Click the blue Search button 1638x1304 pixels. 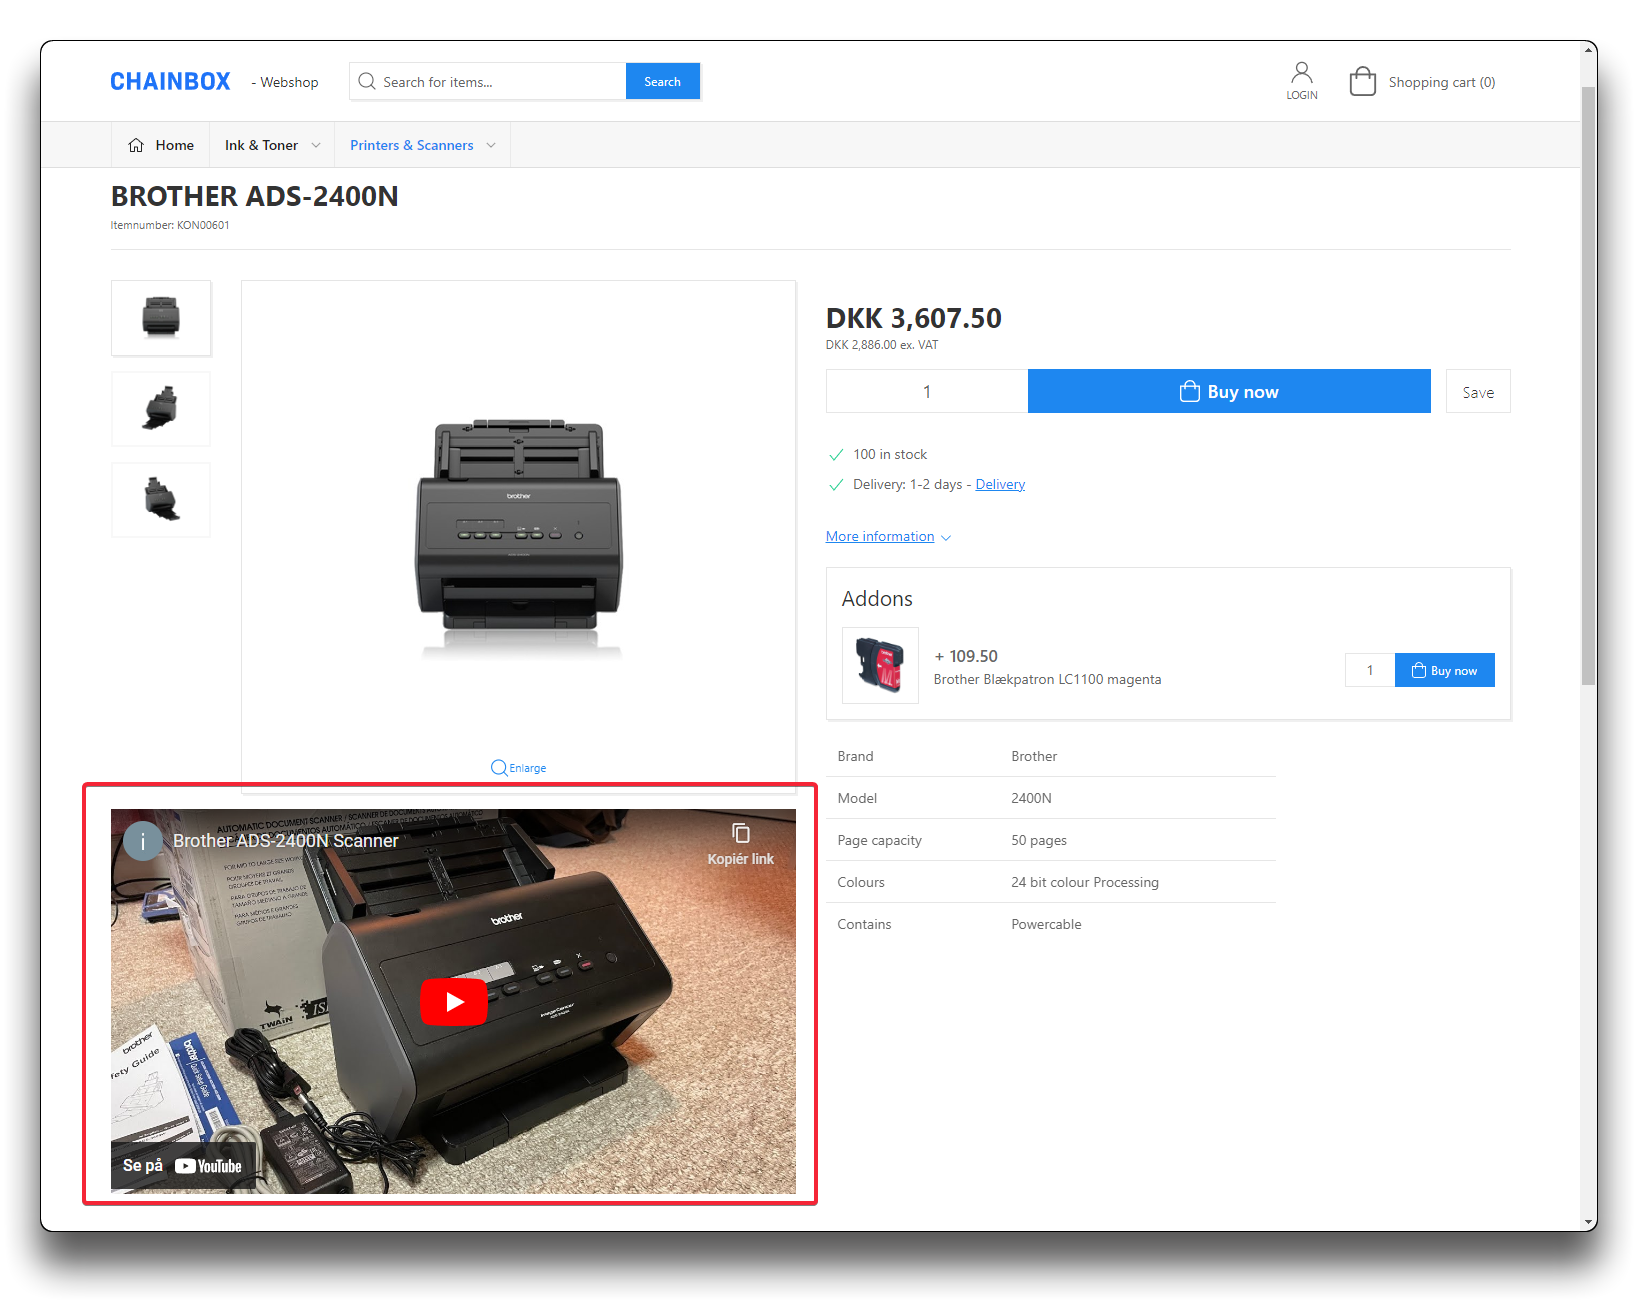(x=662, y=82)
